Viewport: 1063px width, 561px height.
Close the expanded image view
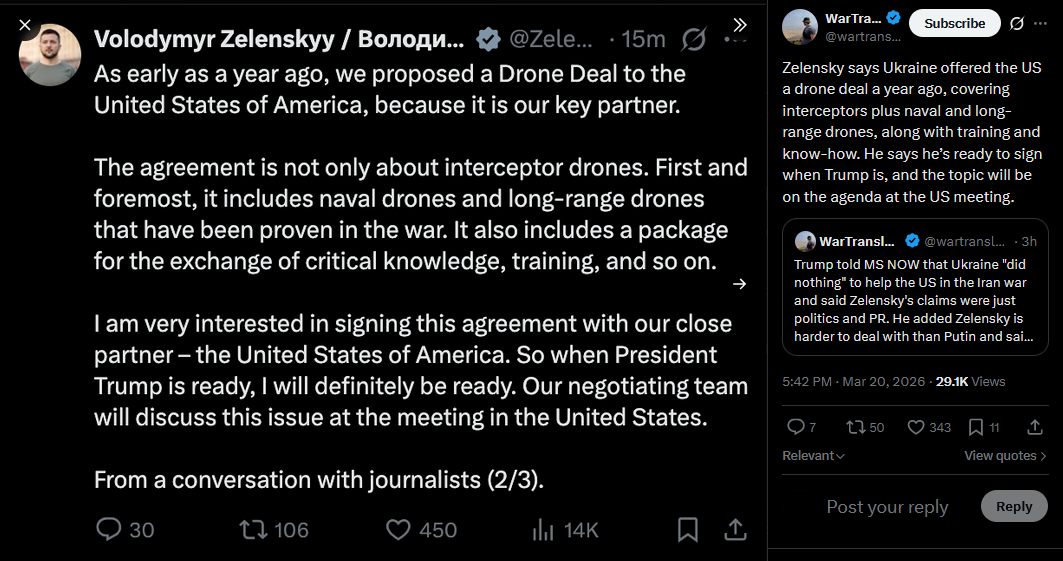tap(26, 25)
